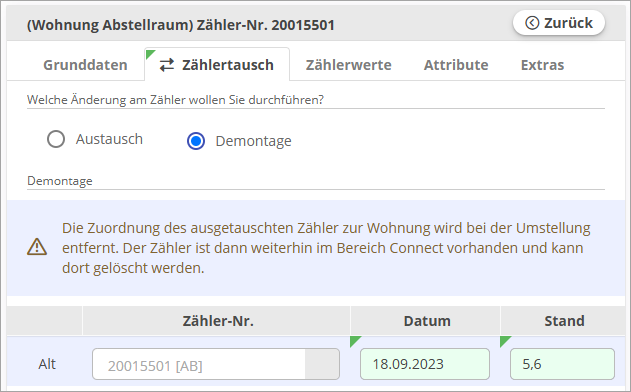Click the Zähler-Nr. column header

[x=217, y=321]
